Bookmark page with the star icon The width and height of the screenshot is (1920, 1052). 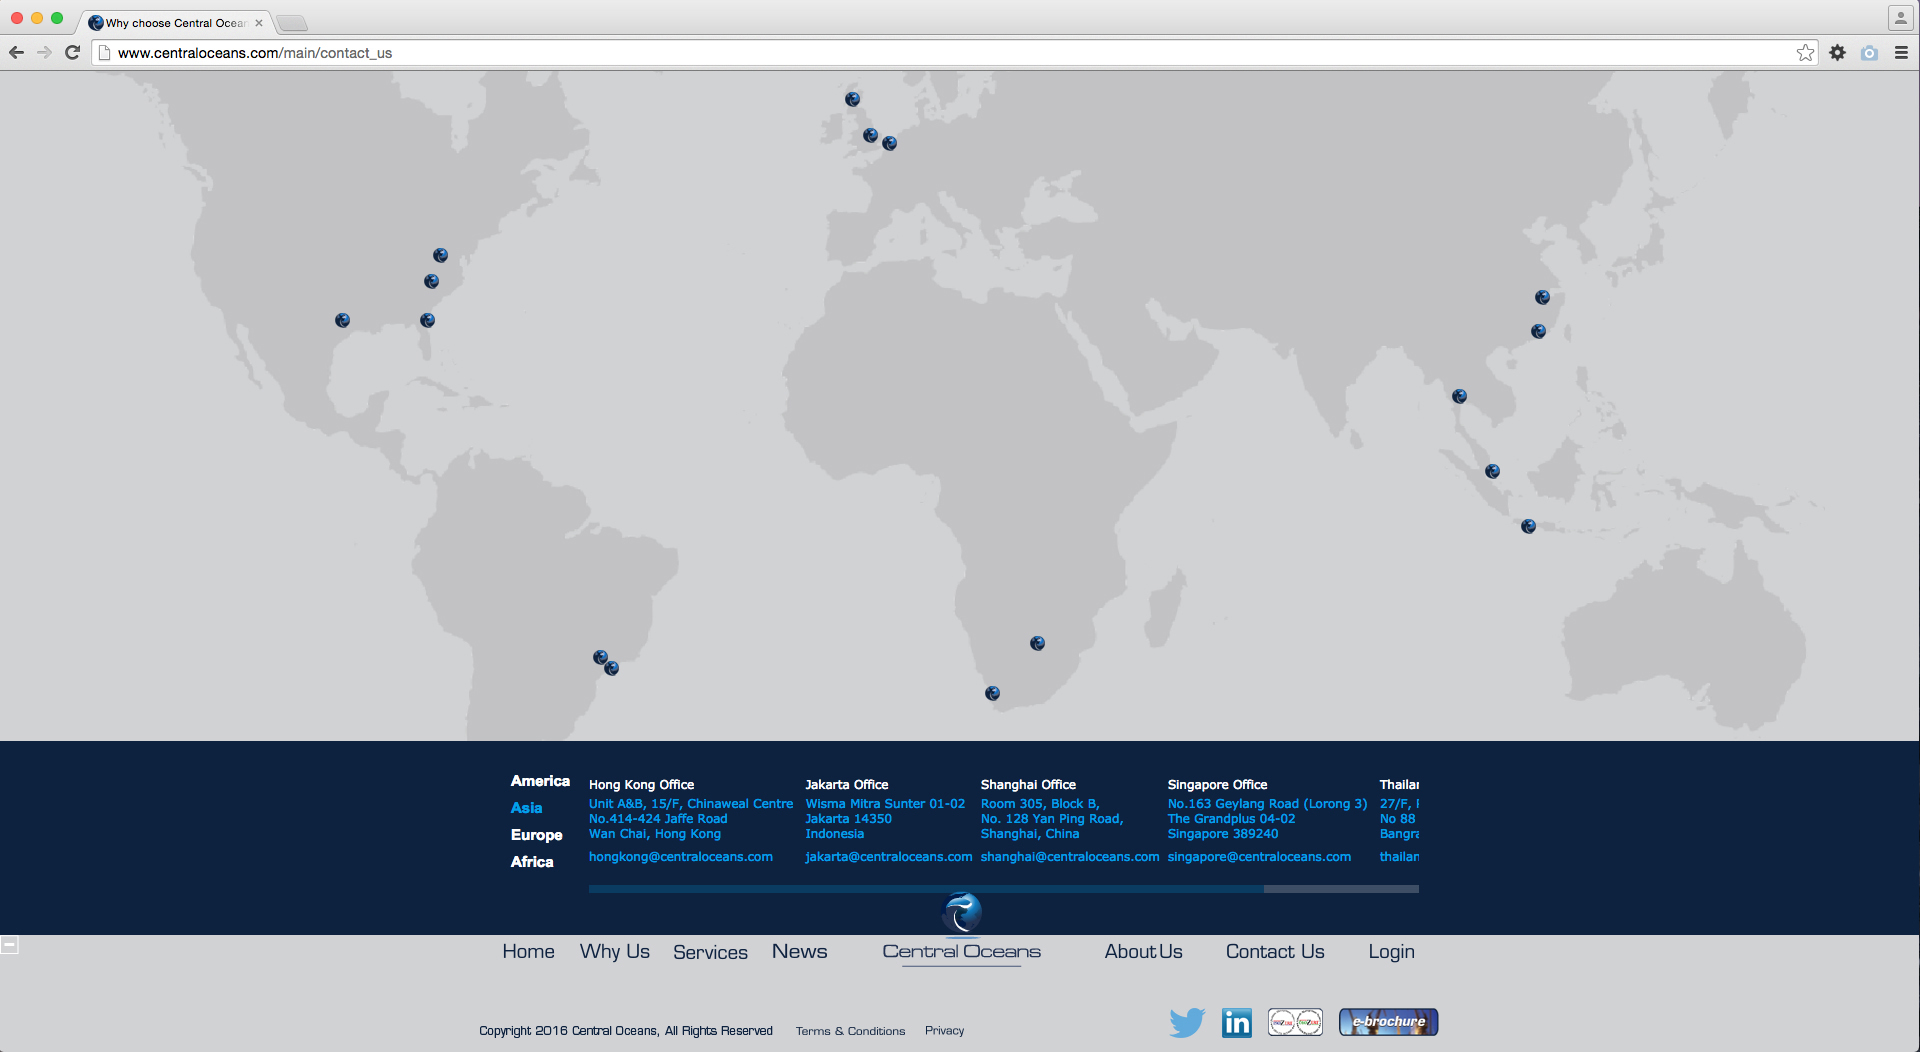[x=1805, y=53]
